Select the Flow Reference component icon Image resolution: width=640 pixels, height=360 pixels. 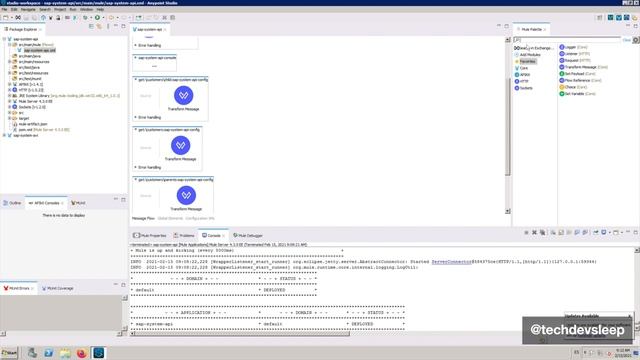[562, 80]
